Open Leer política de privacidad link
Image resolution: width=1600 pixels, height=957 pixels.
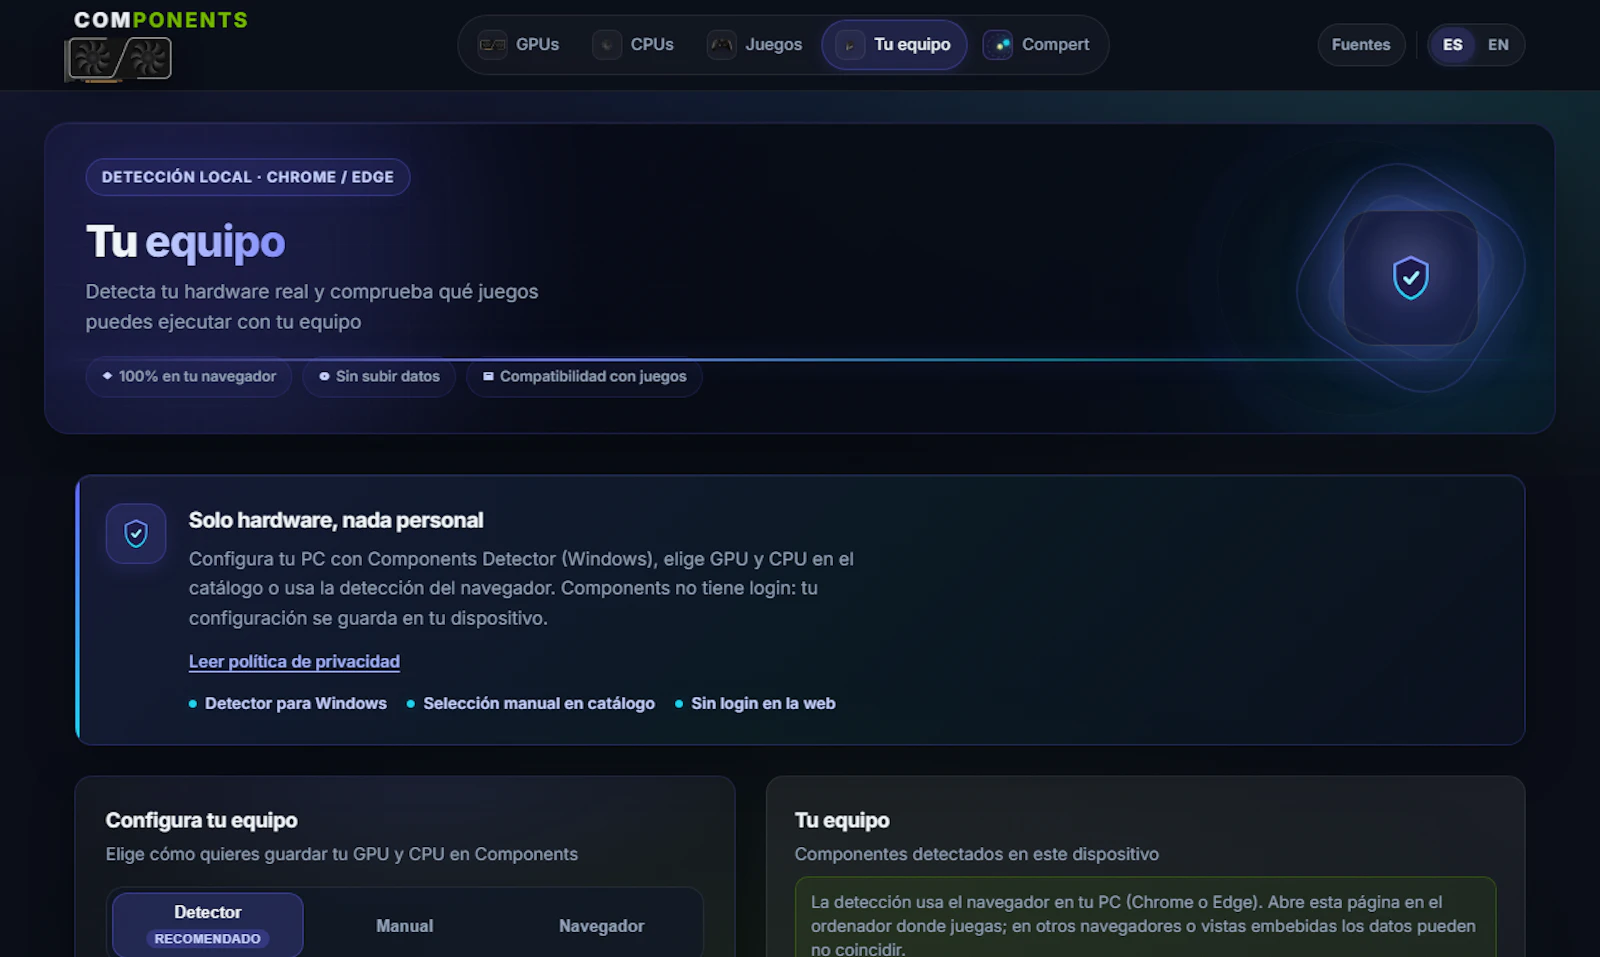coord(294,662)
